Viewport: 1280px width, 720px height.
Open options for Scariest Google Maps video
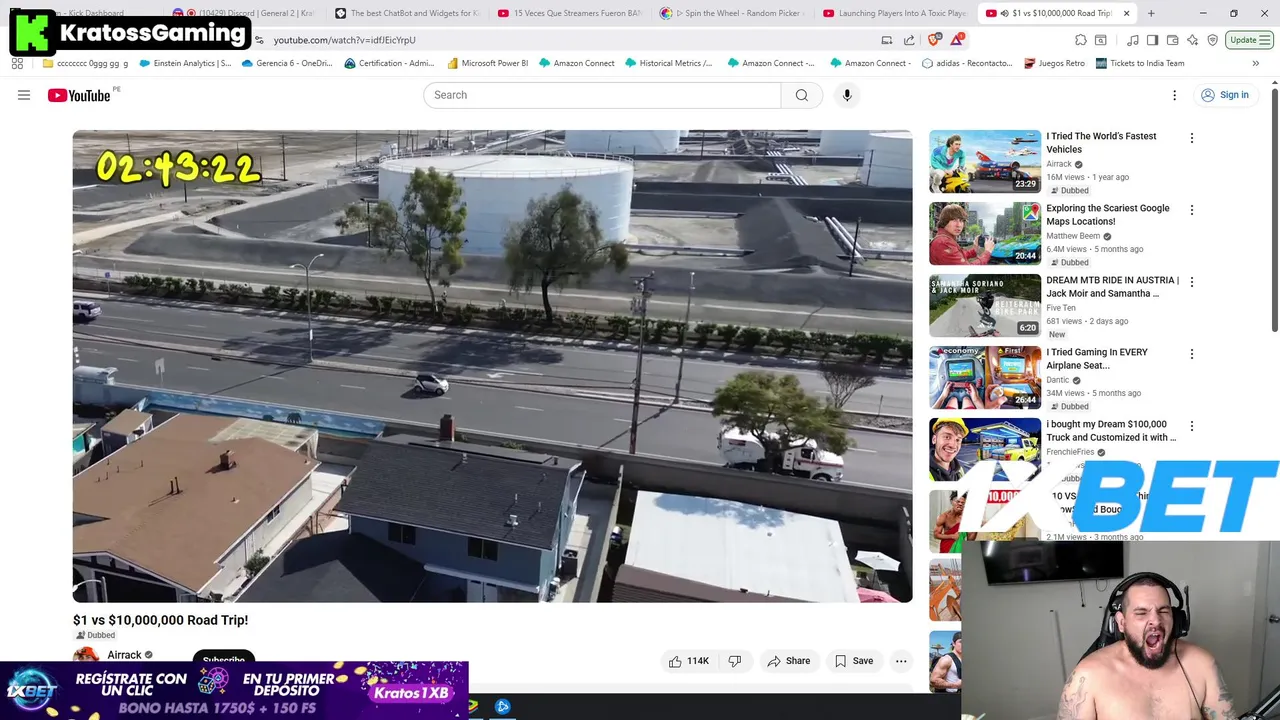(1191, 210)
